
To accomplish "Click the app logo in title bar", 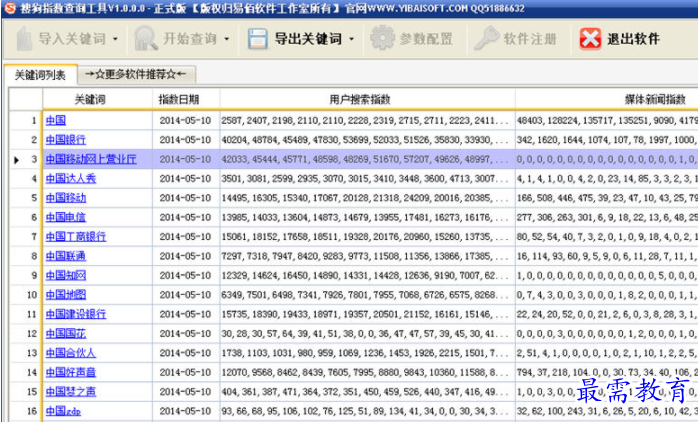I will [9, 9].
